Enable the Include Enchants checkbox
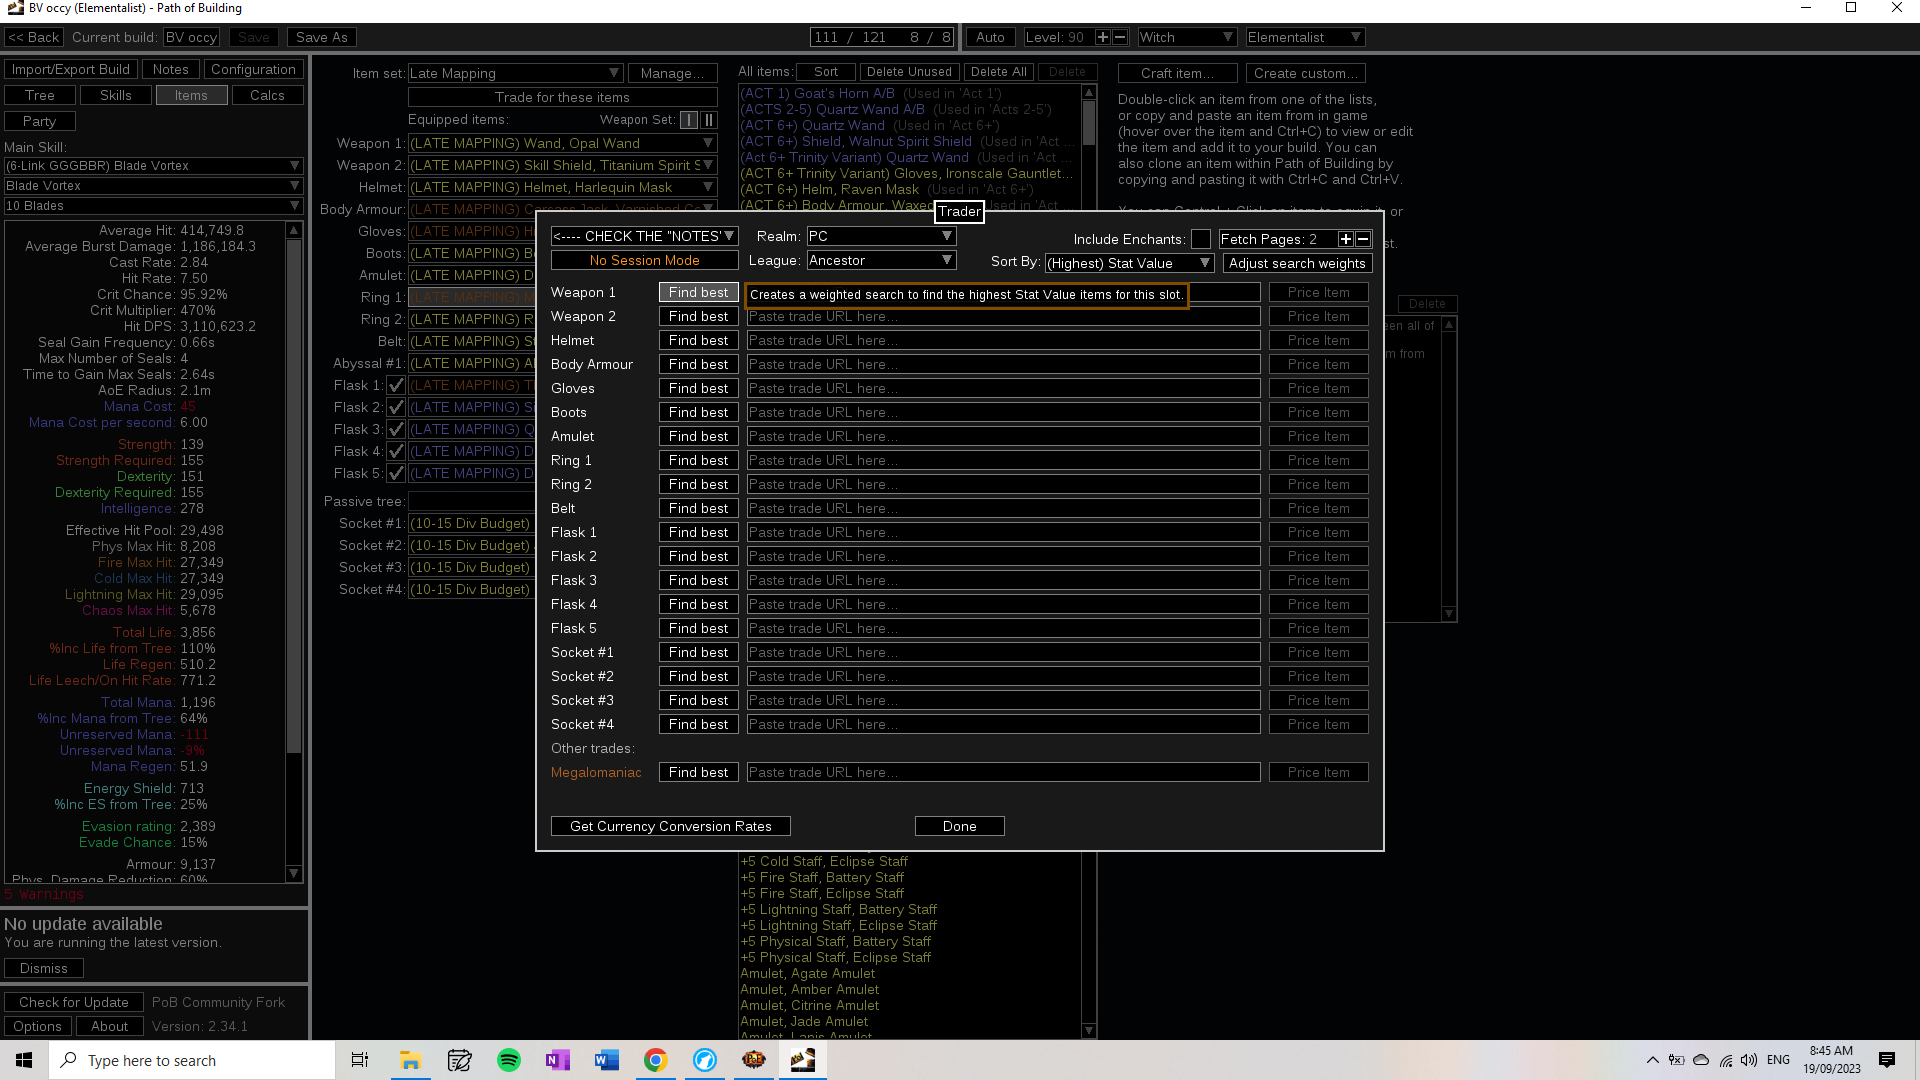 click(1201, 239)
